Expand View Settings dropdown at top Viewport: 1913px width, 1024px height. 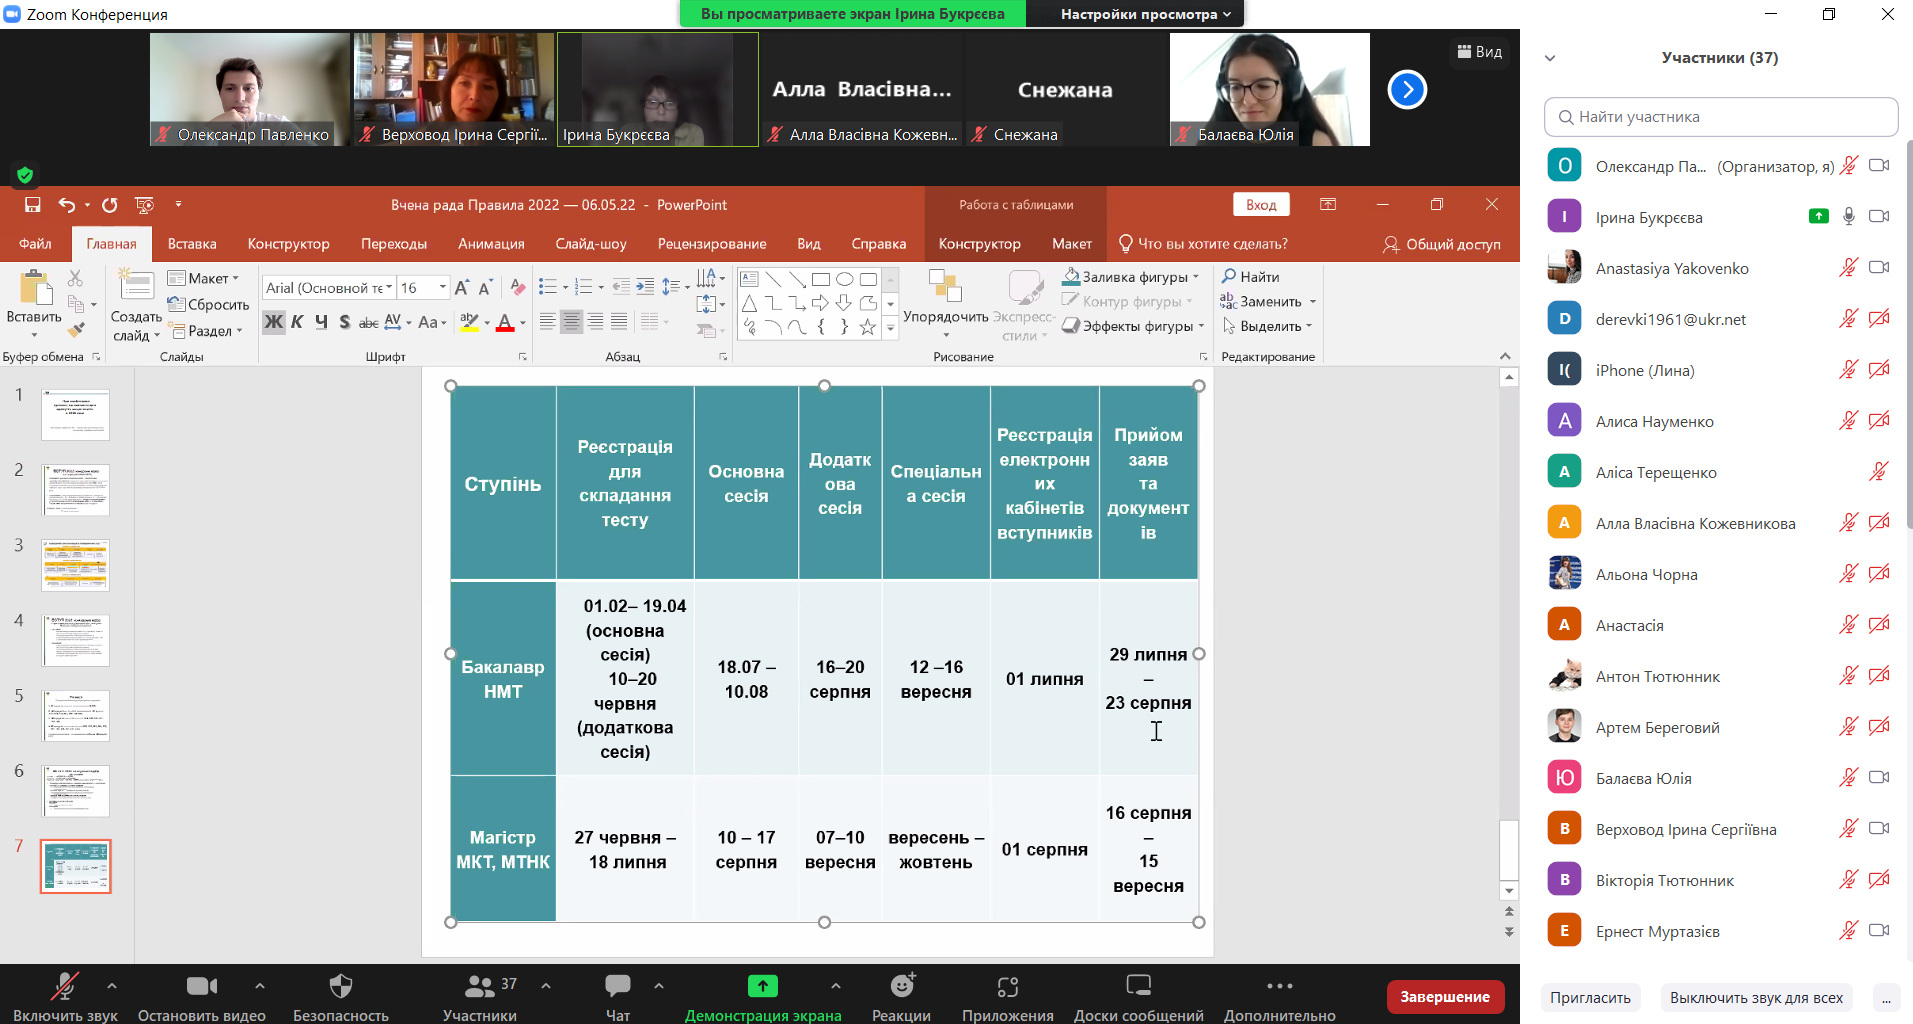tap(1145, 14)
